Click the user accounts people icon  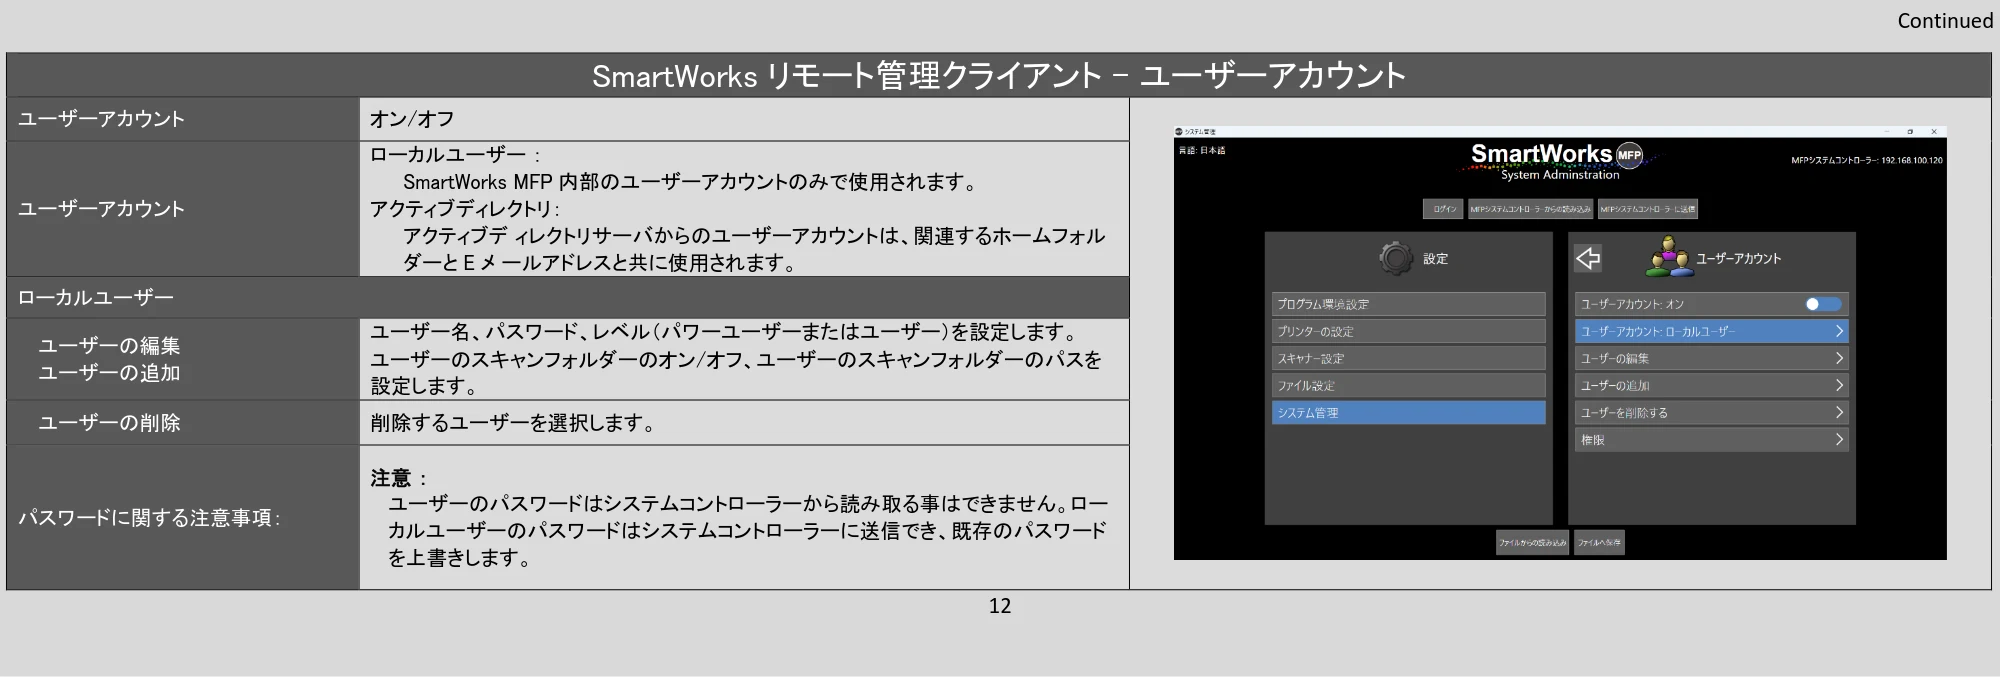pos(1669,257)
